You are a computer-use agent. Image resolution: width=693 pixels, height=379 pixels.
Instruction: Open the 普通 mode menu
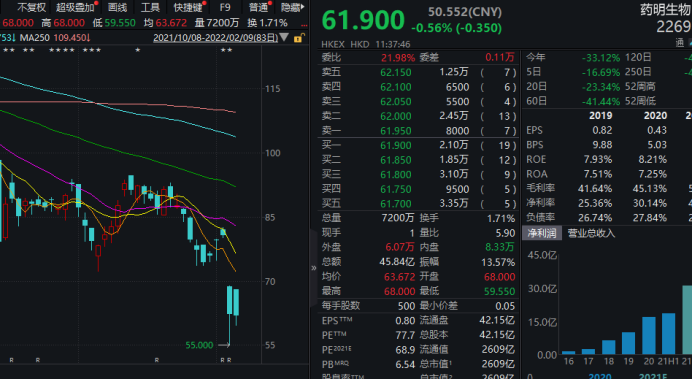click(258, 8)
